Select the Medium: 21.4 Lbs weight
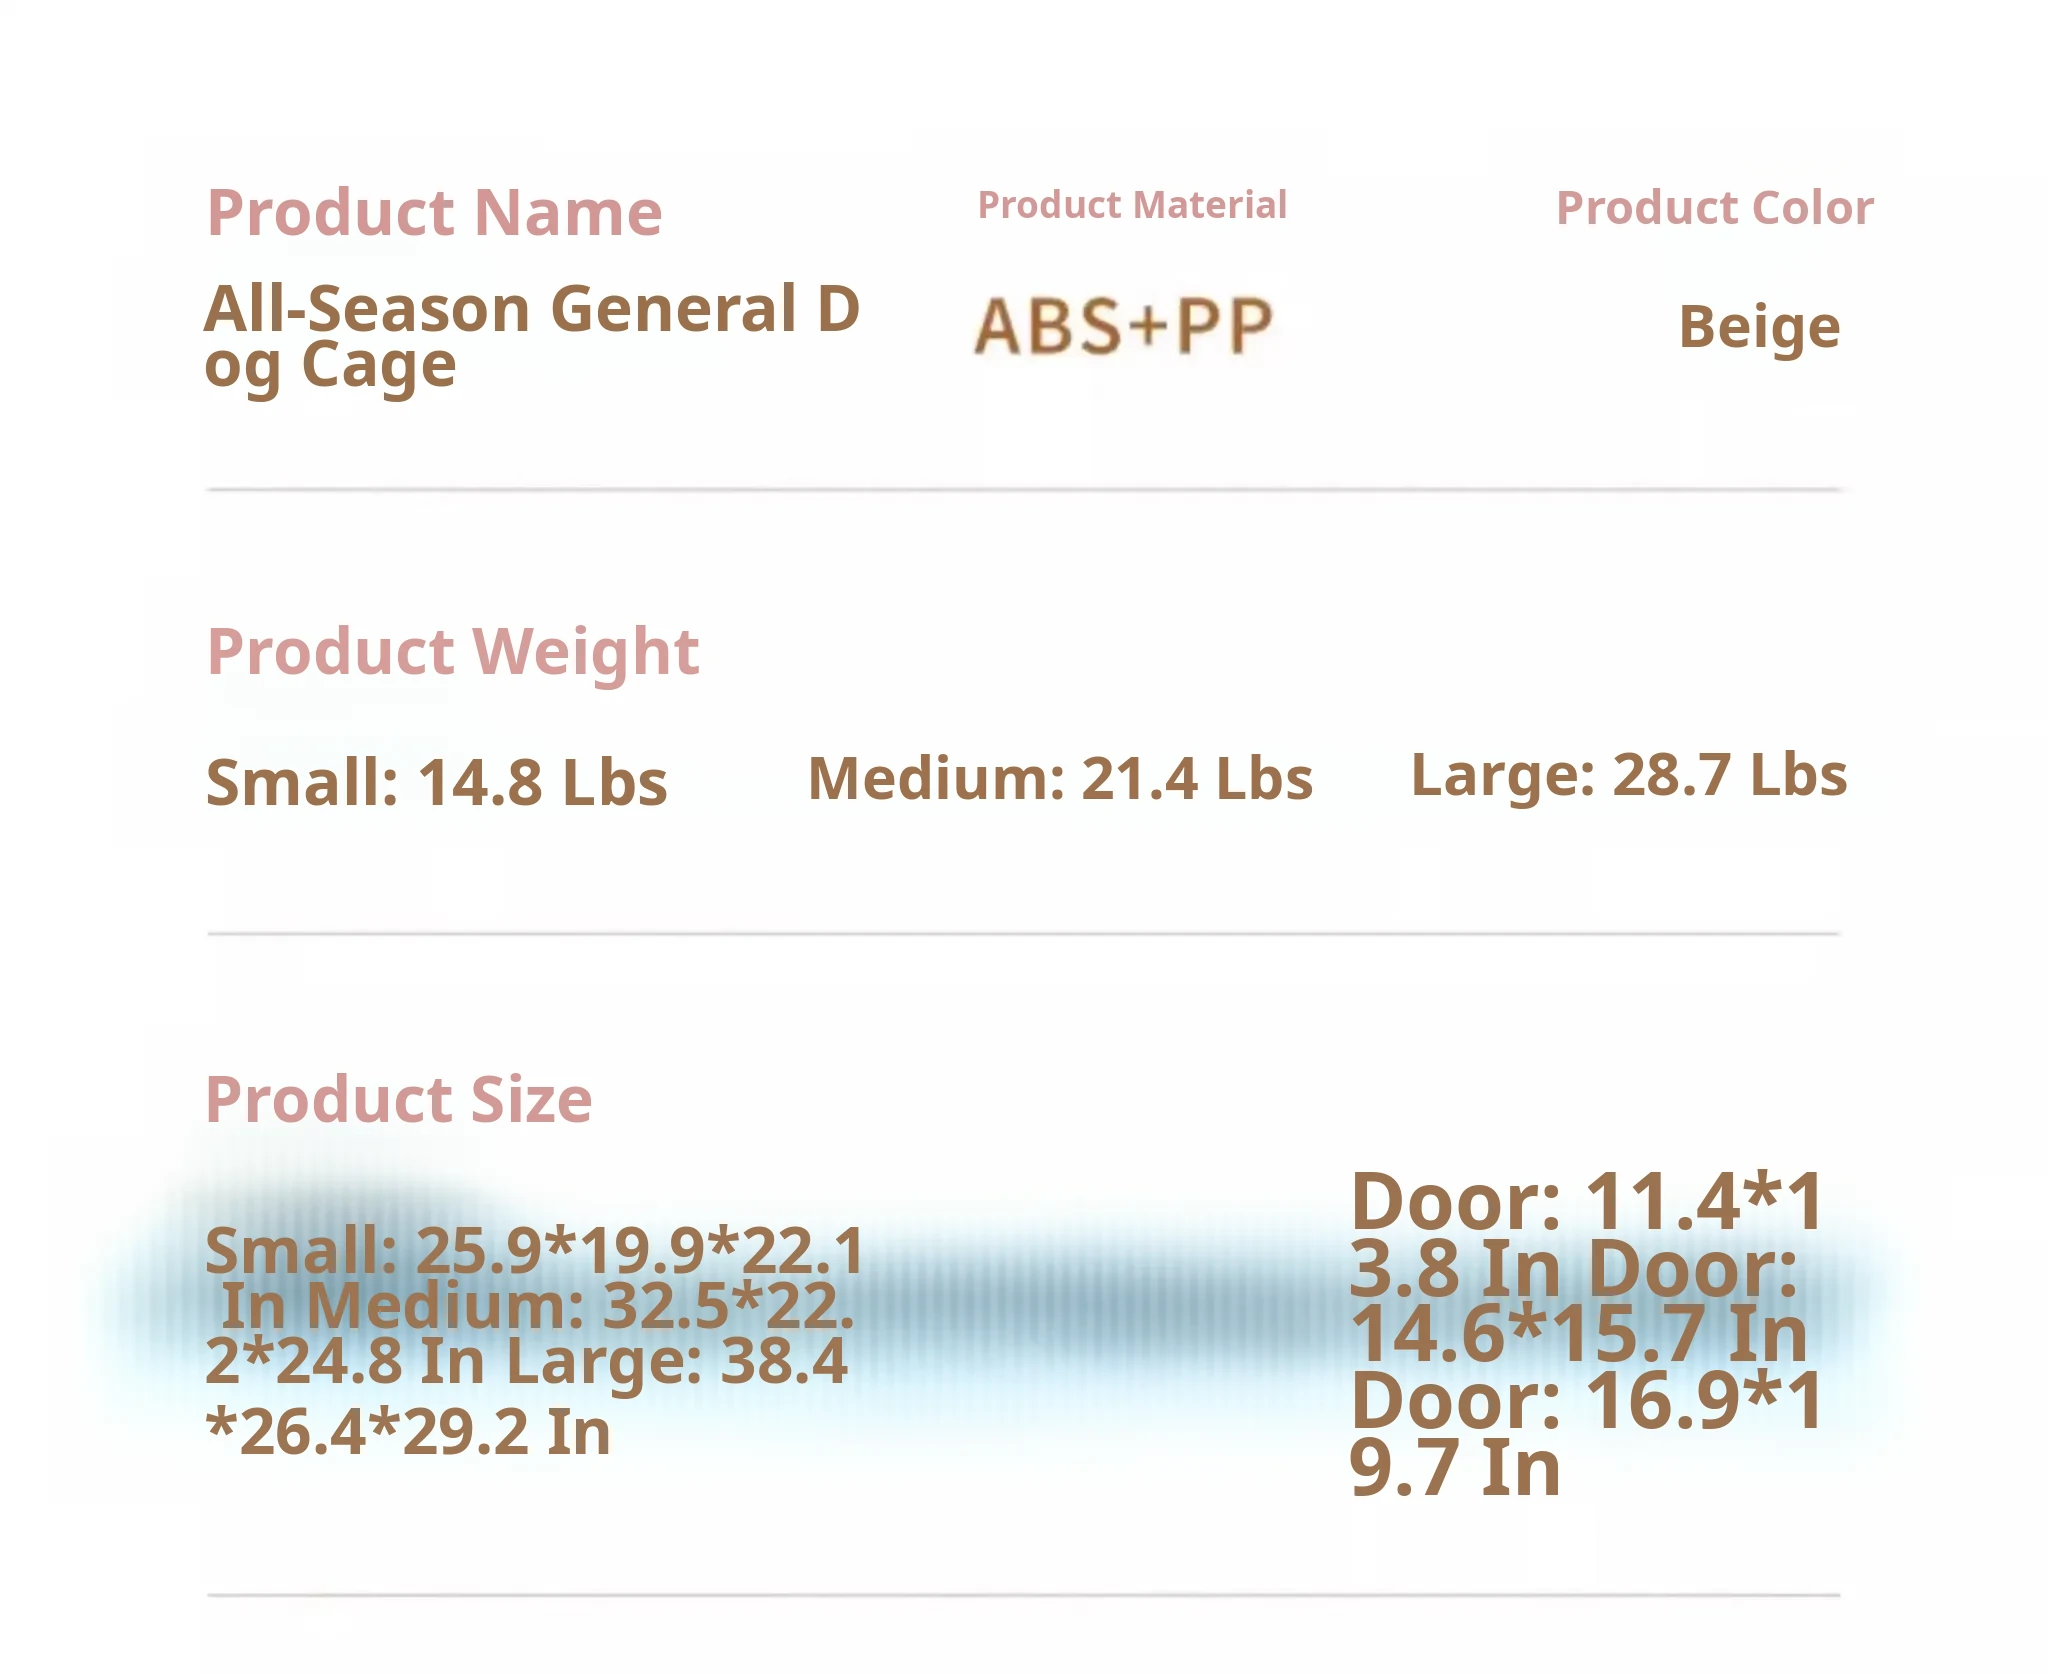Viewport: 2048px width, 1674px height. click(1059, 779)
